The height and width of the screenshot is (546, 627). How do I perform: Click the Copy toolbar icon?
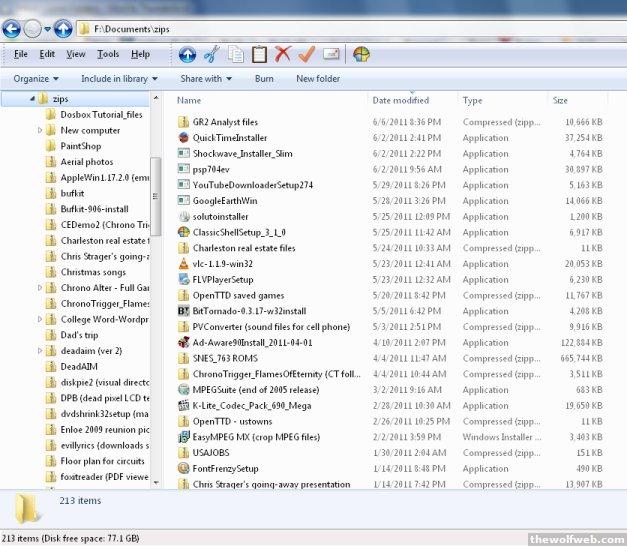(x=235, y=54)
